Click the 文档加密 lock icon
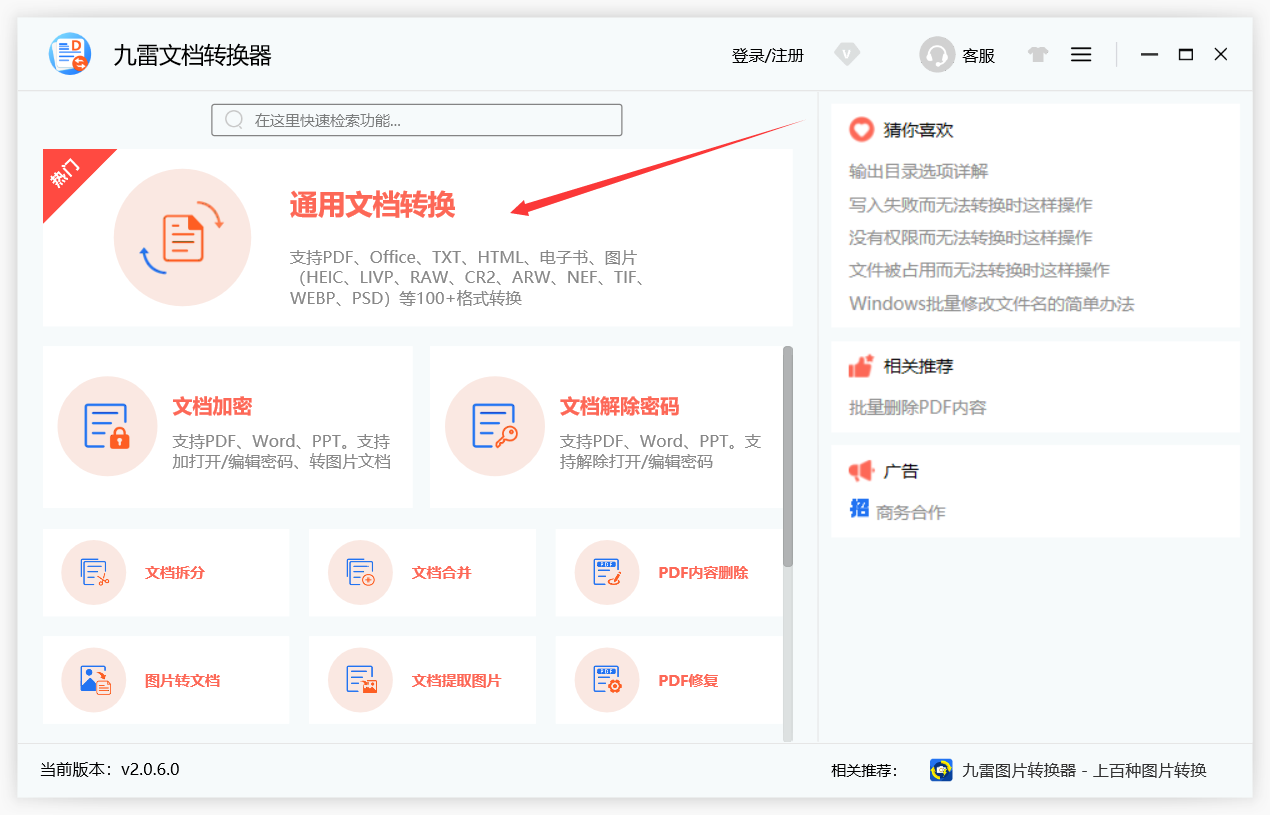Screen dimensions: 1270x815 [x=107, y=426]
